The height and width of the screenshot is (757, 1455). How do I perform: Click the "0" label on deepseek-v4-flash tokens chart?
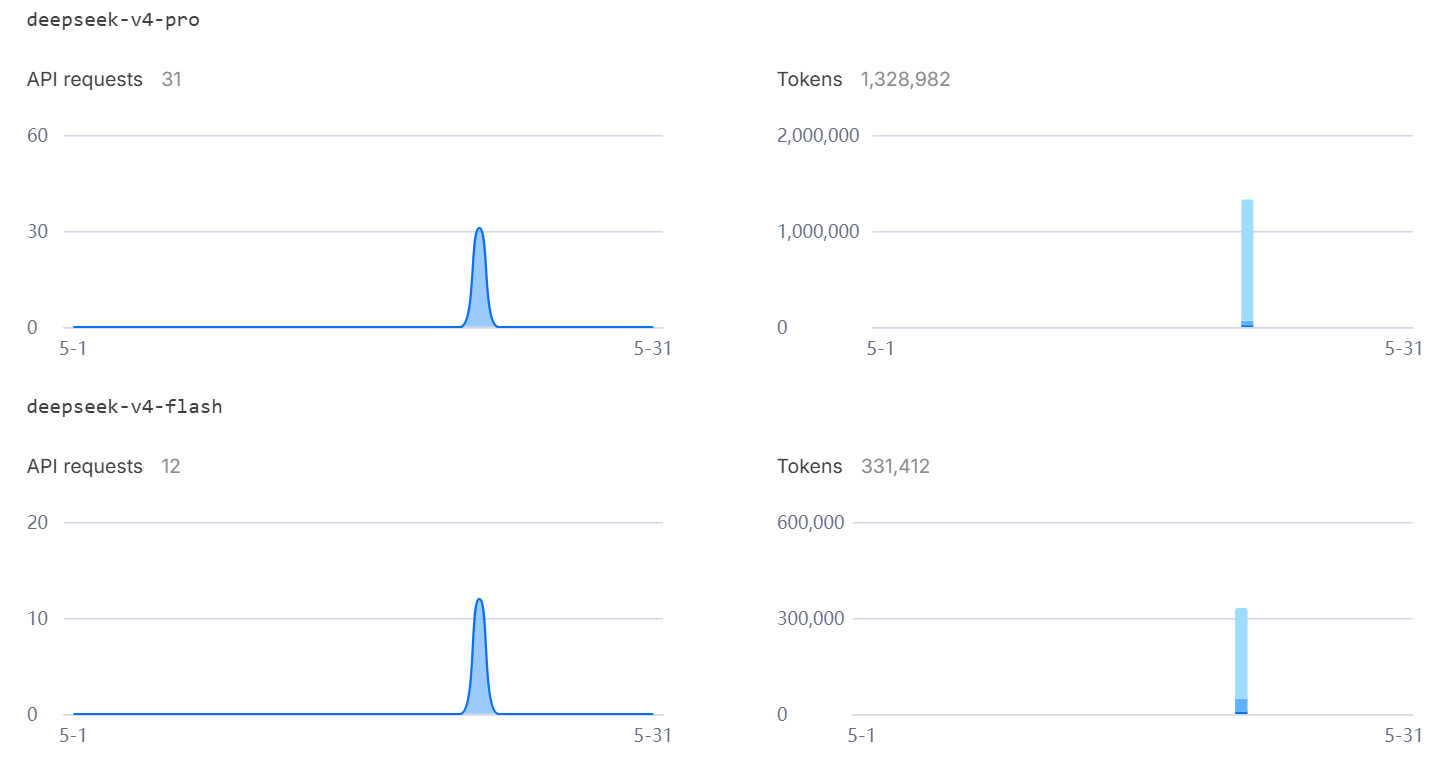pyautogui.click(x=783, y=714)
